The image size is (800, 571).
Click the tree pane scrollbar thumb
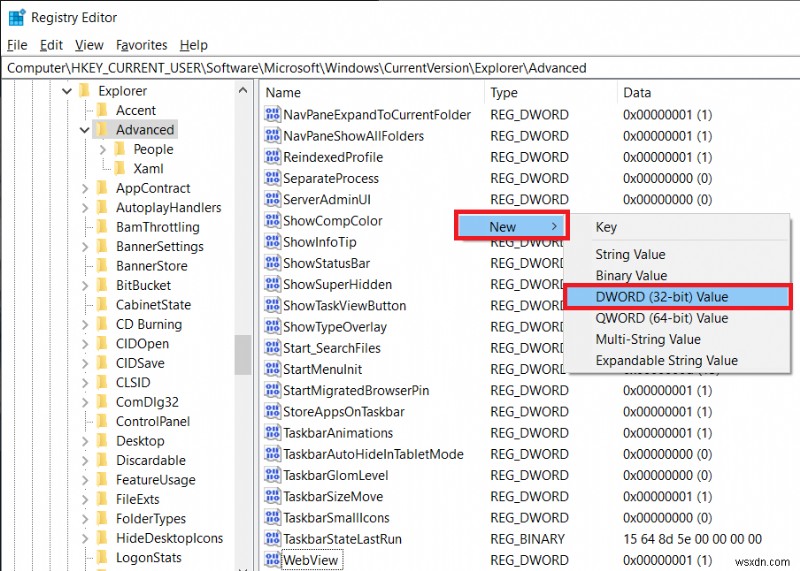[x=243, y=355]
